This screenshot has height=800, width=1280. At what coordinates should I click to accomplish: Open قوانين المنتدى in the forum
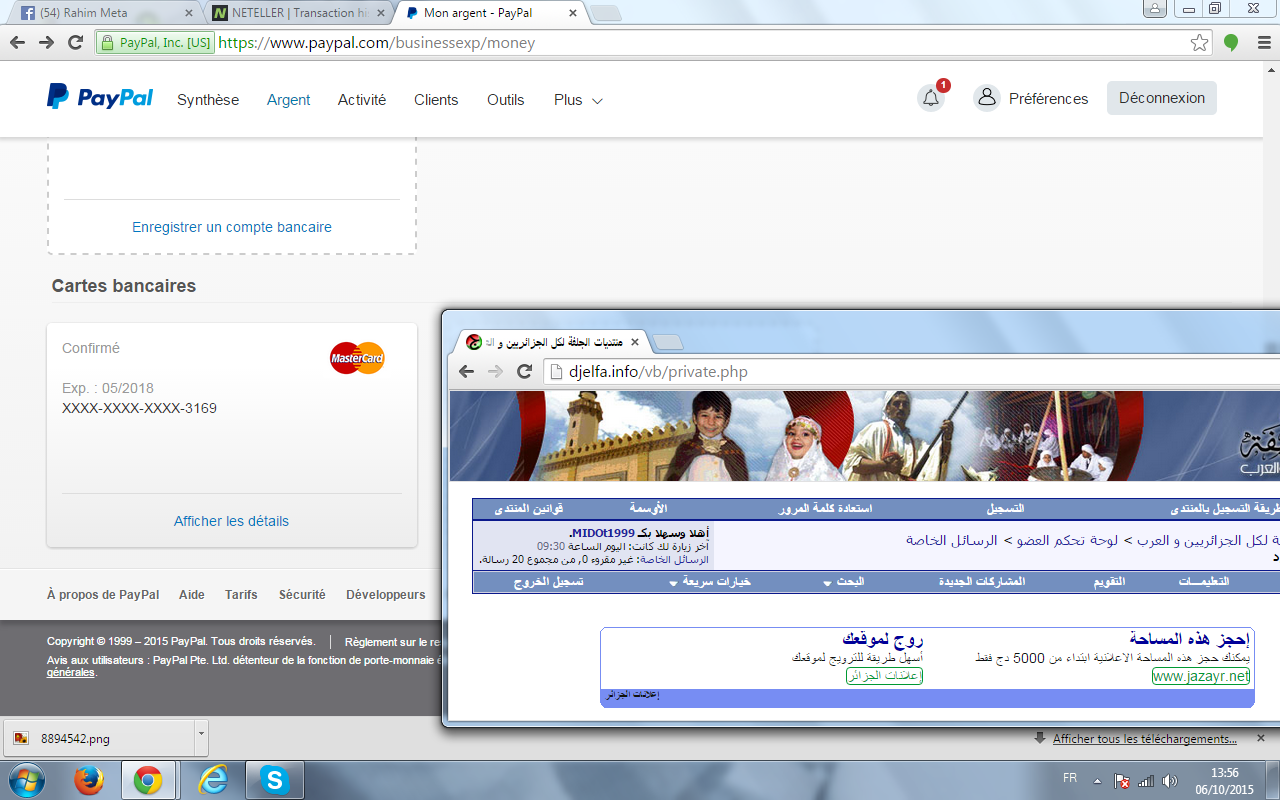pyautogui.click(x=529, y=509)
